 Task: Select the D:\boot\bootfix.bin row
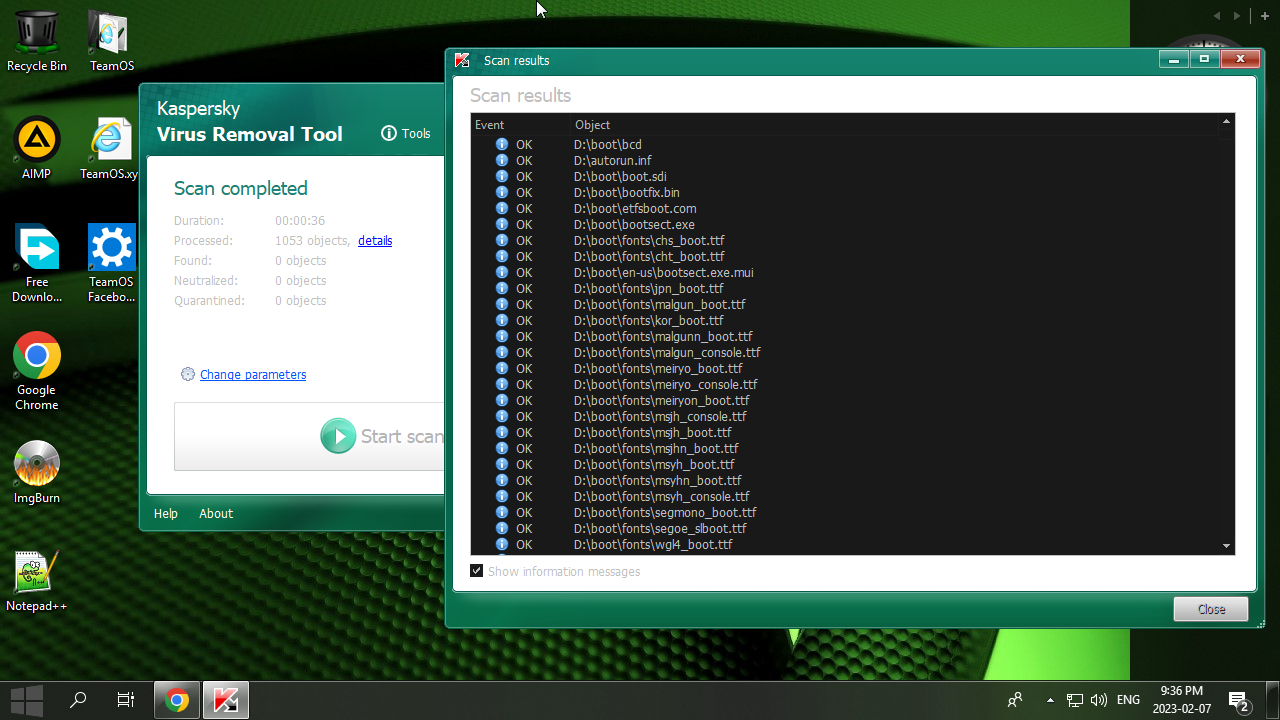pos(846,192)
